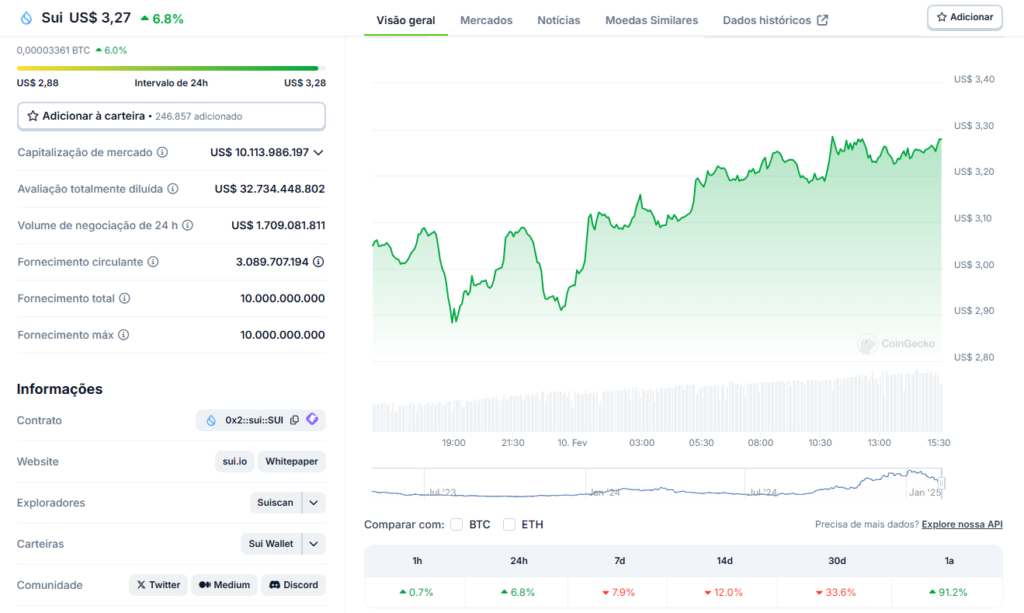Click info icon after 3.089.707.194 value
The image size is (1024, 613).
click(318, 262)
